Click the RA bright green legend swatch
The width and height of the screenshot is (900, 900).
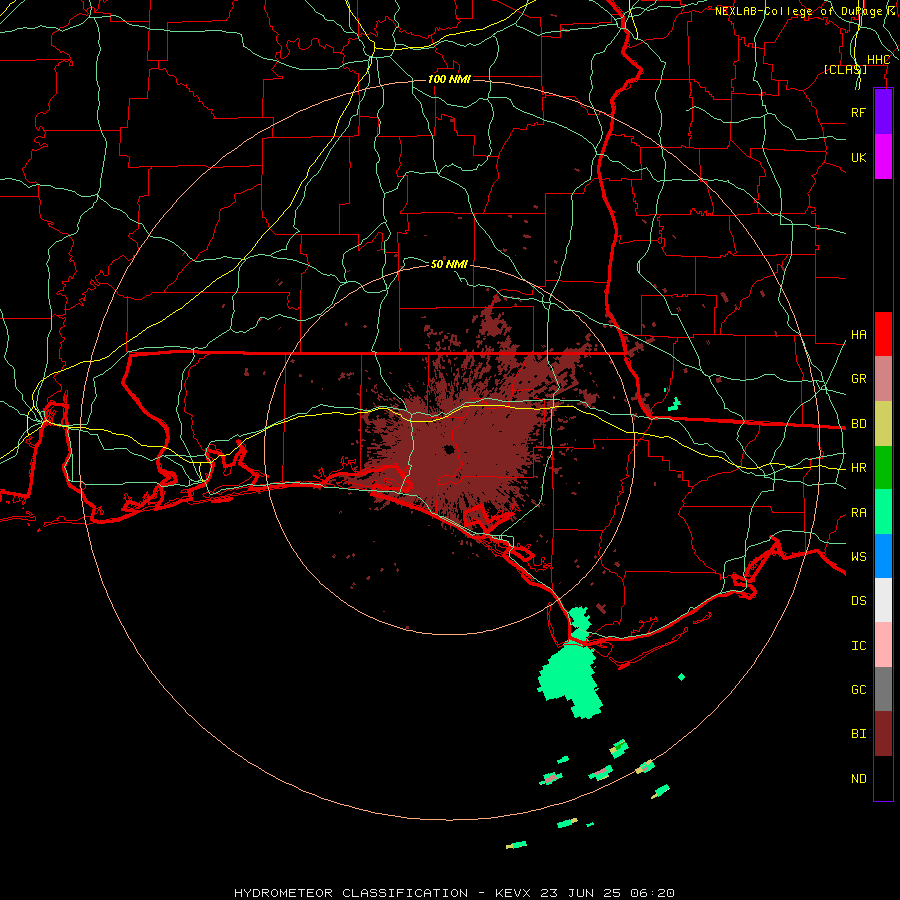point(883,512)
